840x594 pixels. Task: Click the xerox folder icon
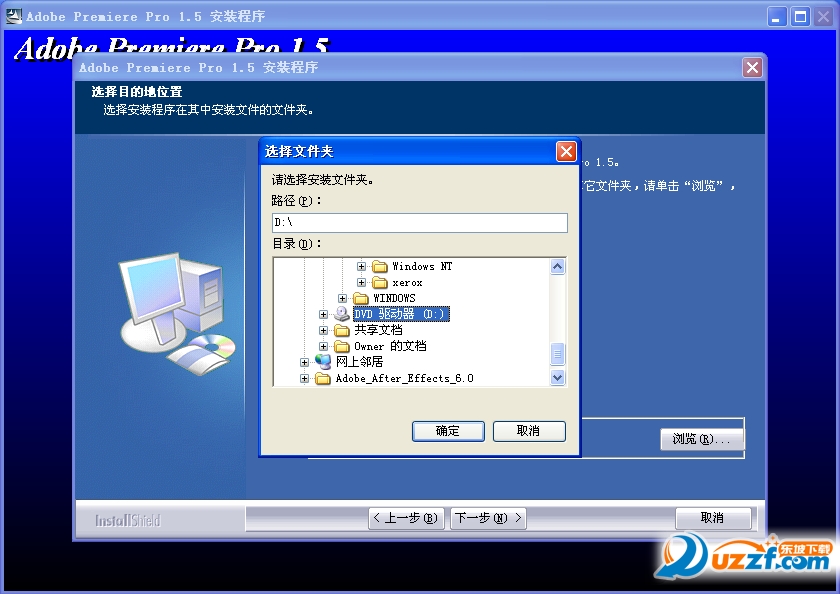coord(380,282)
